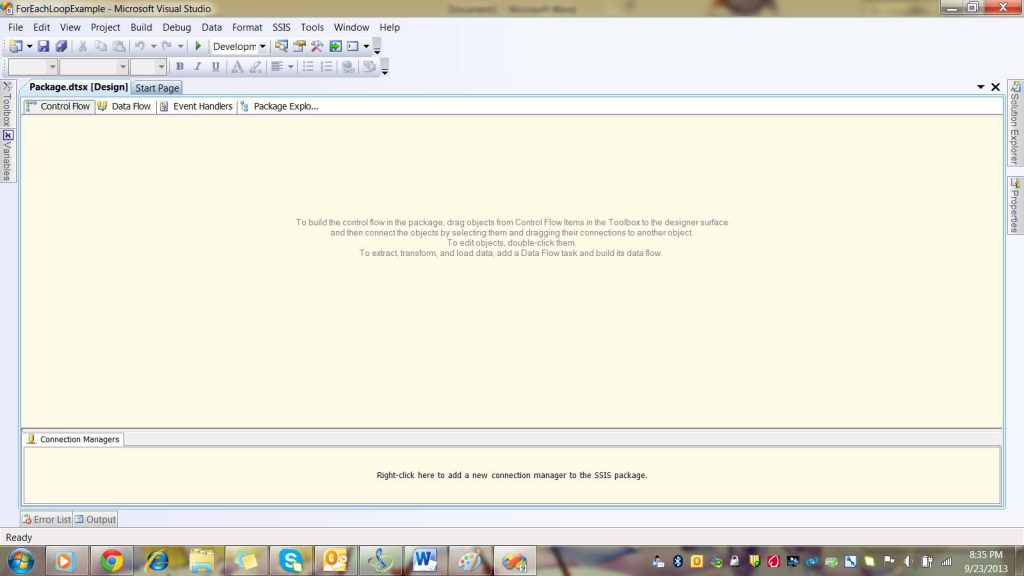The image size is (1024, 576).
Task: Expand the Toolbox side panel
Action: 7,106
